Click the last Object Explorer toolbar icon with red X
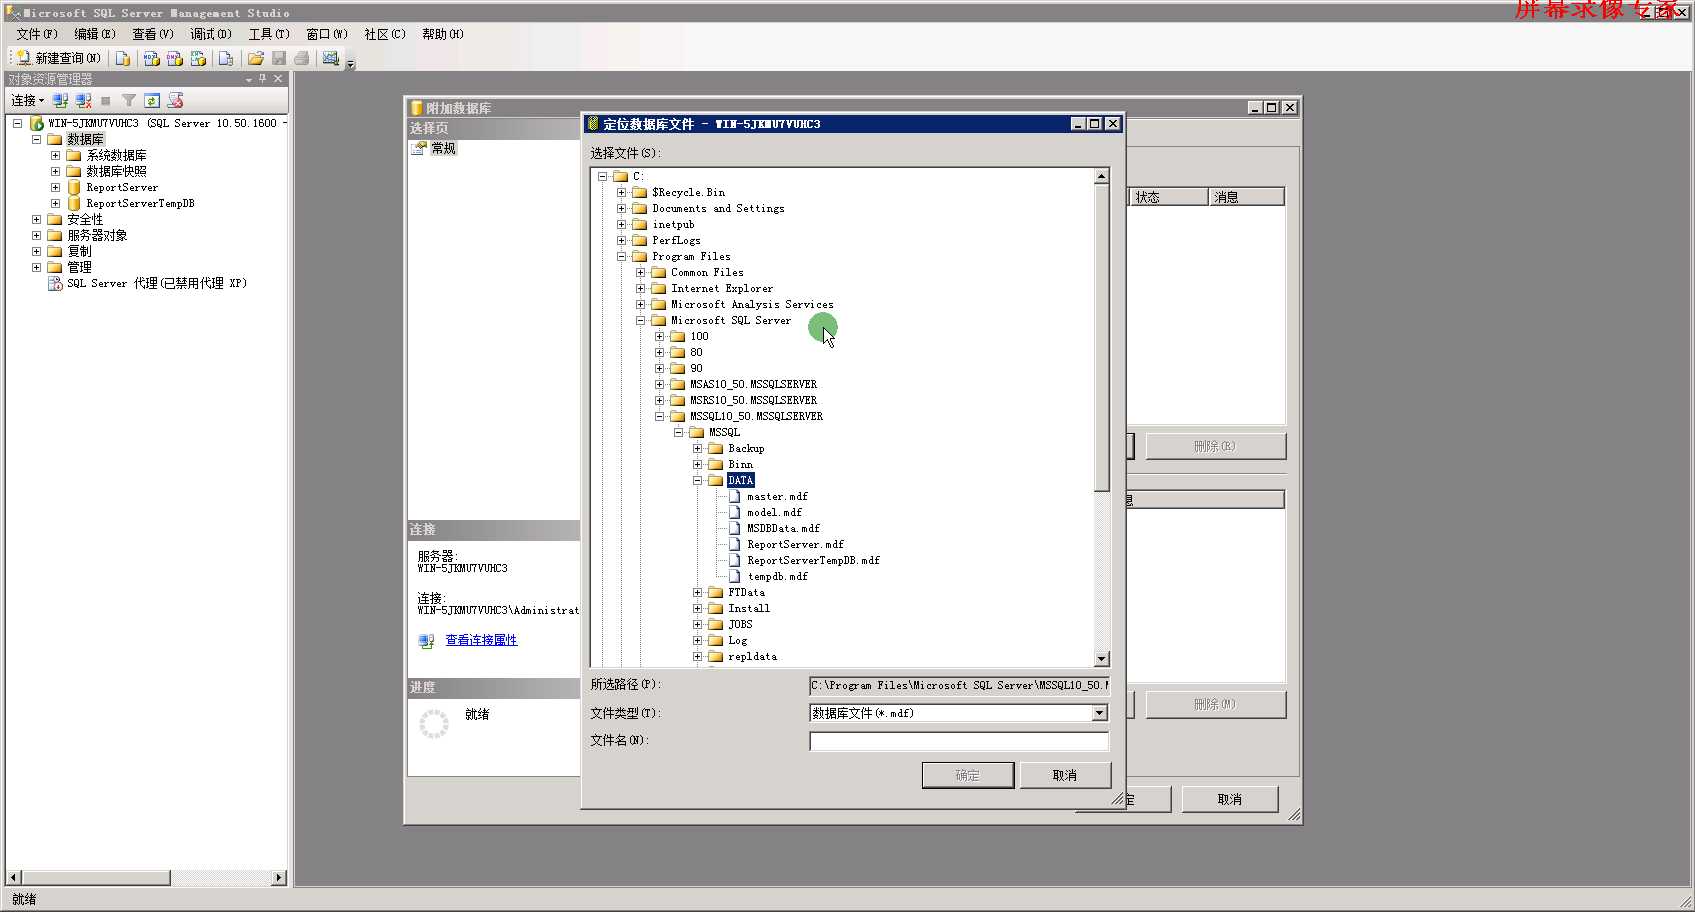This screenshot has height=912, width=1695. point(175,100)
